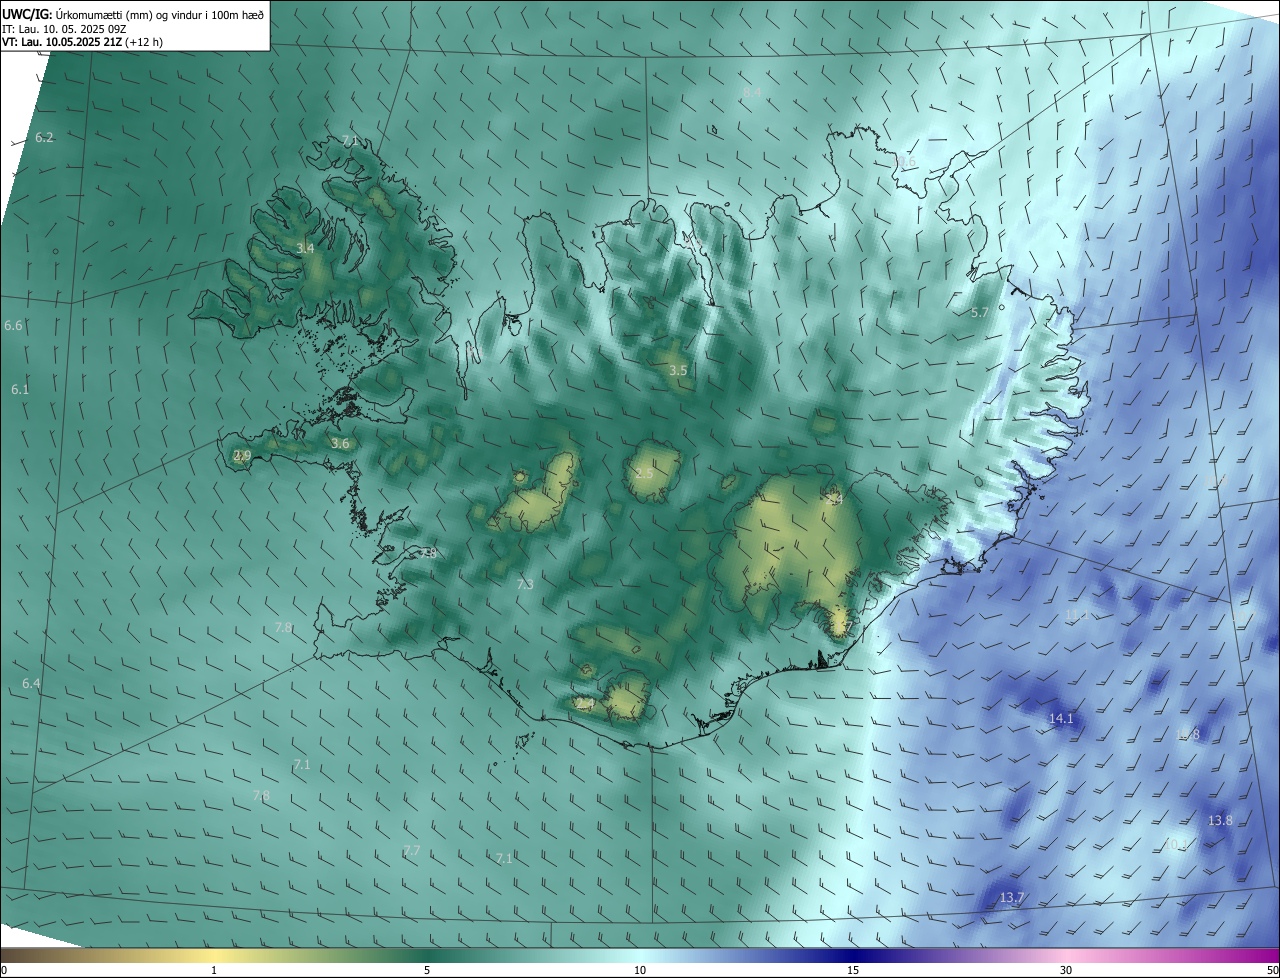Click the colorbar tick label 30
The width and height of the screenshot is (1280, 978).
(x=1066, y=970)
